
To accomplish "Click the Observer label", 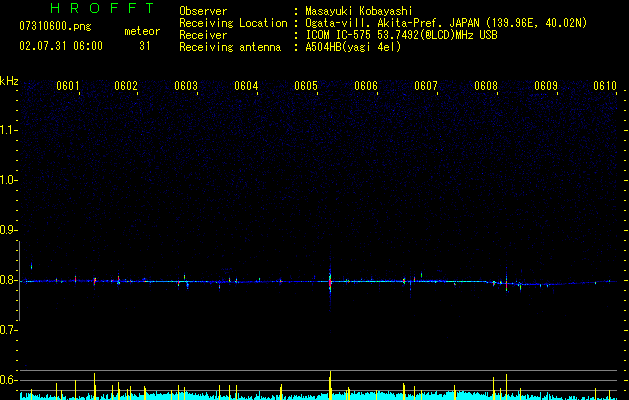I will [x=203, y=11].
